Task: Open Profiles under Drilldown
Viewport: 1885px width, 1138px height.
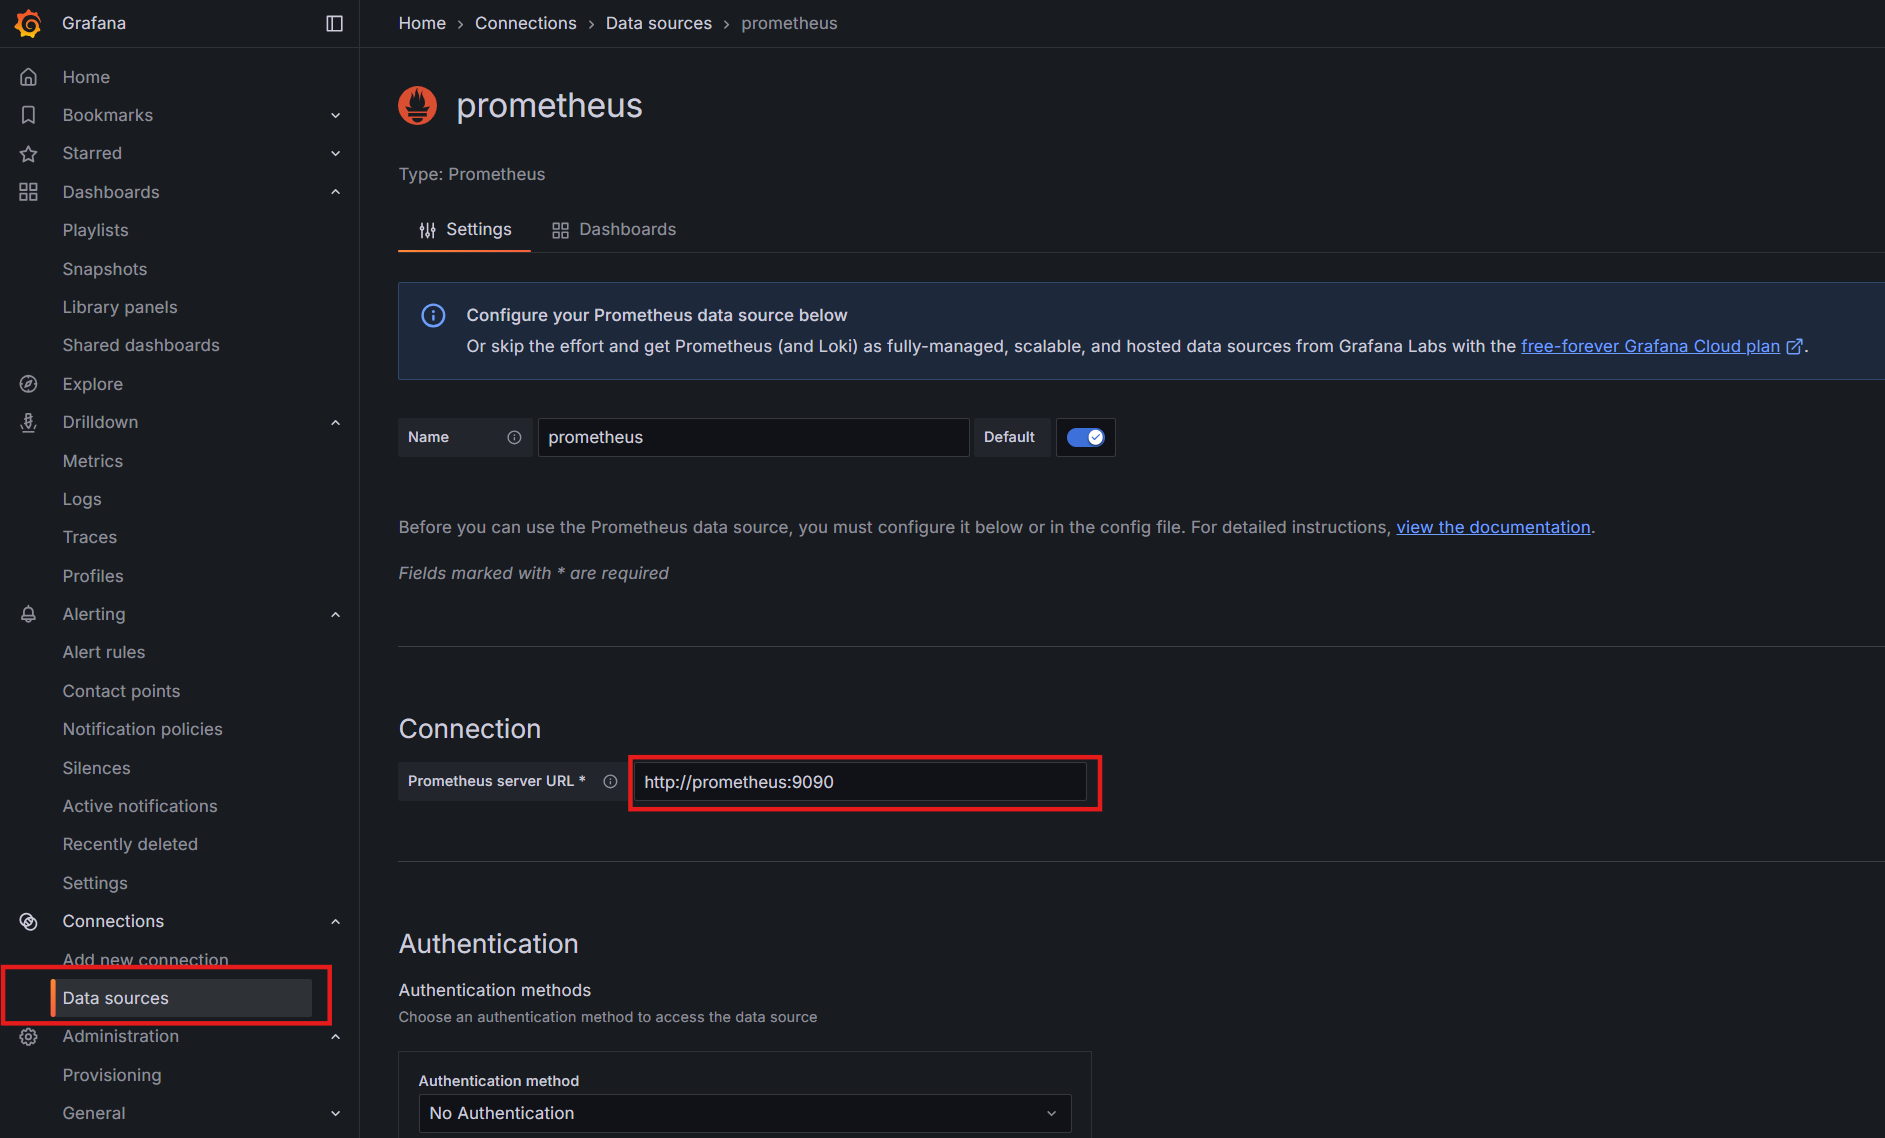Action: point(93,576)
